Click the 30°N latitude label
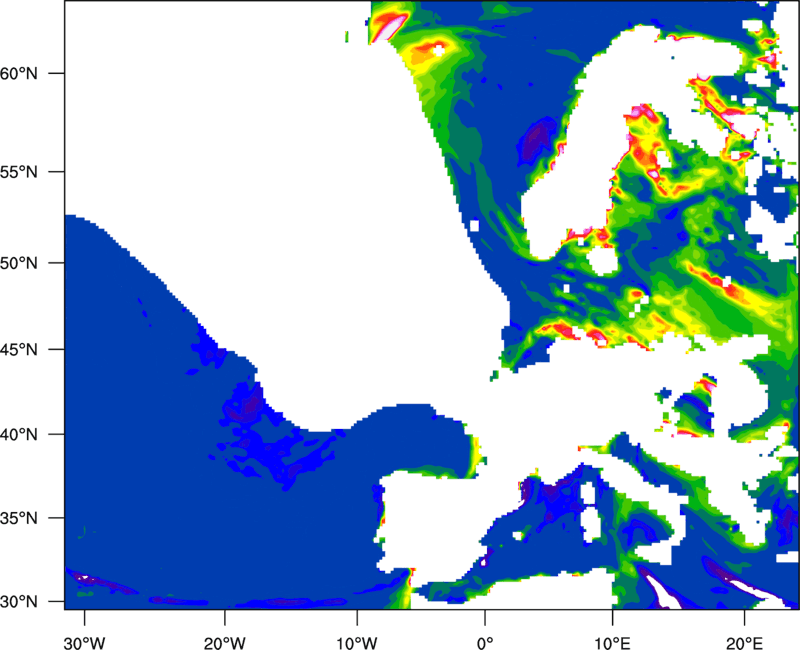The height and width of the screenshot is (650, 800). [19, 602]
